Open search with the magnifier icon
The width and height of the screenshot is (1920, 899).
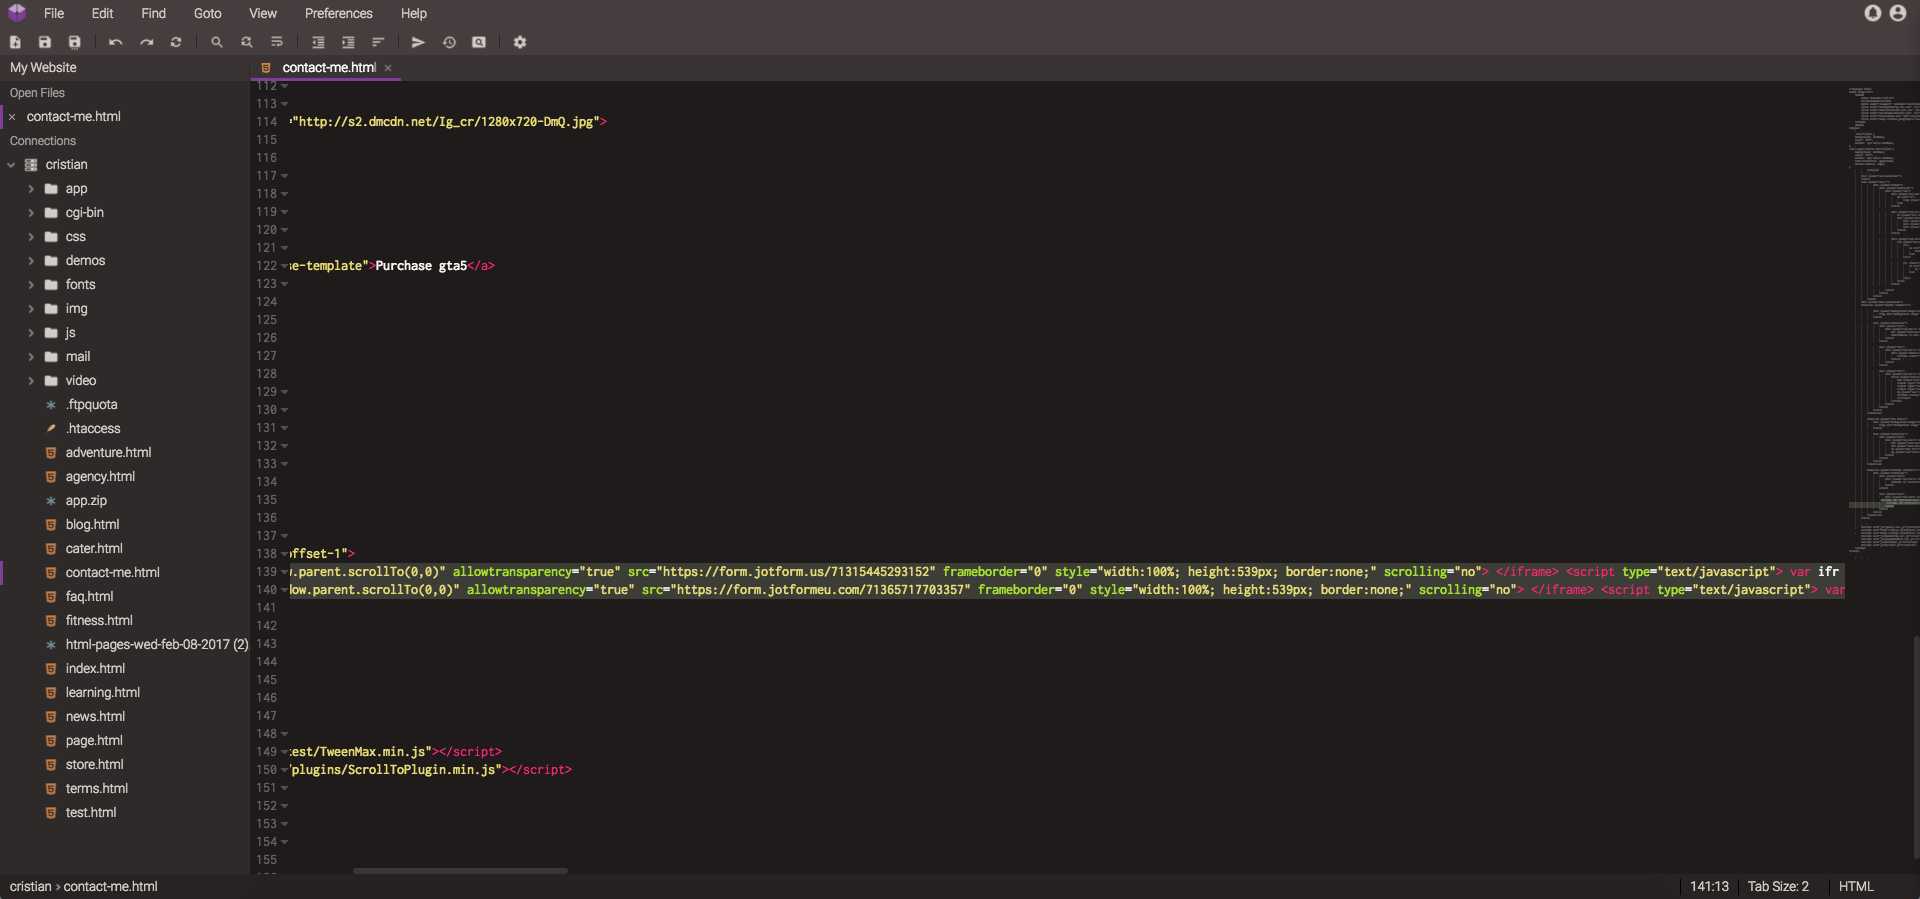(x=217, y=42)
